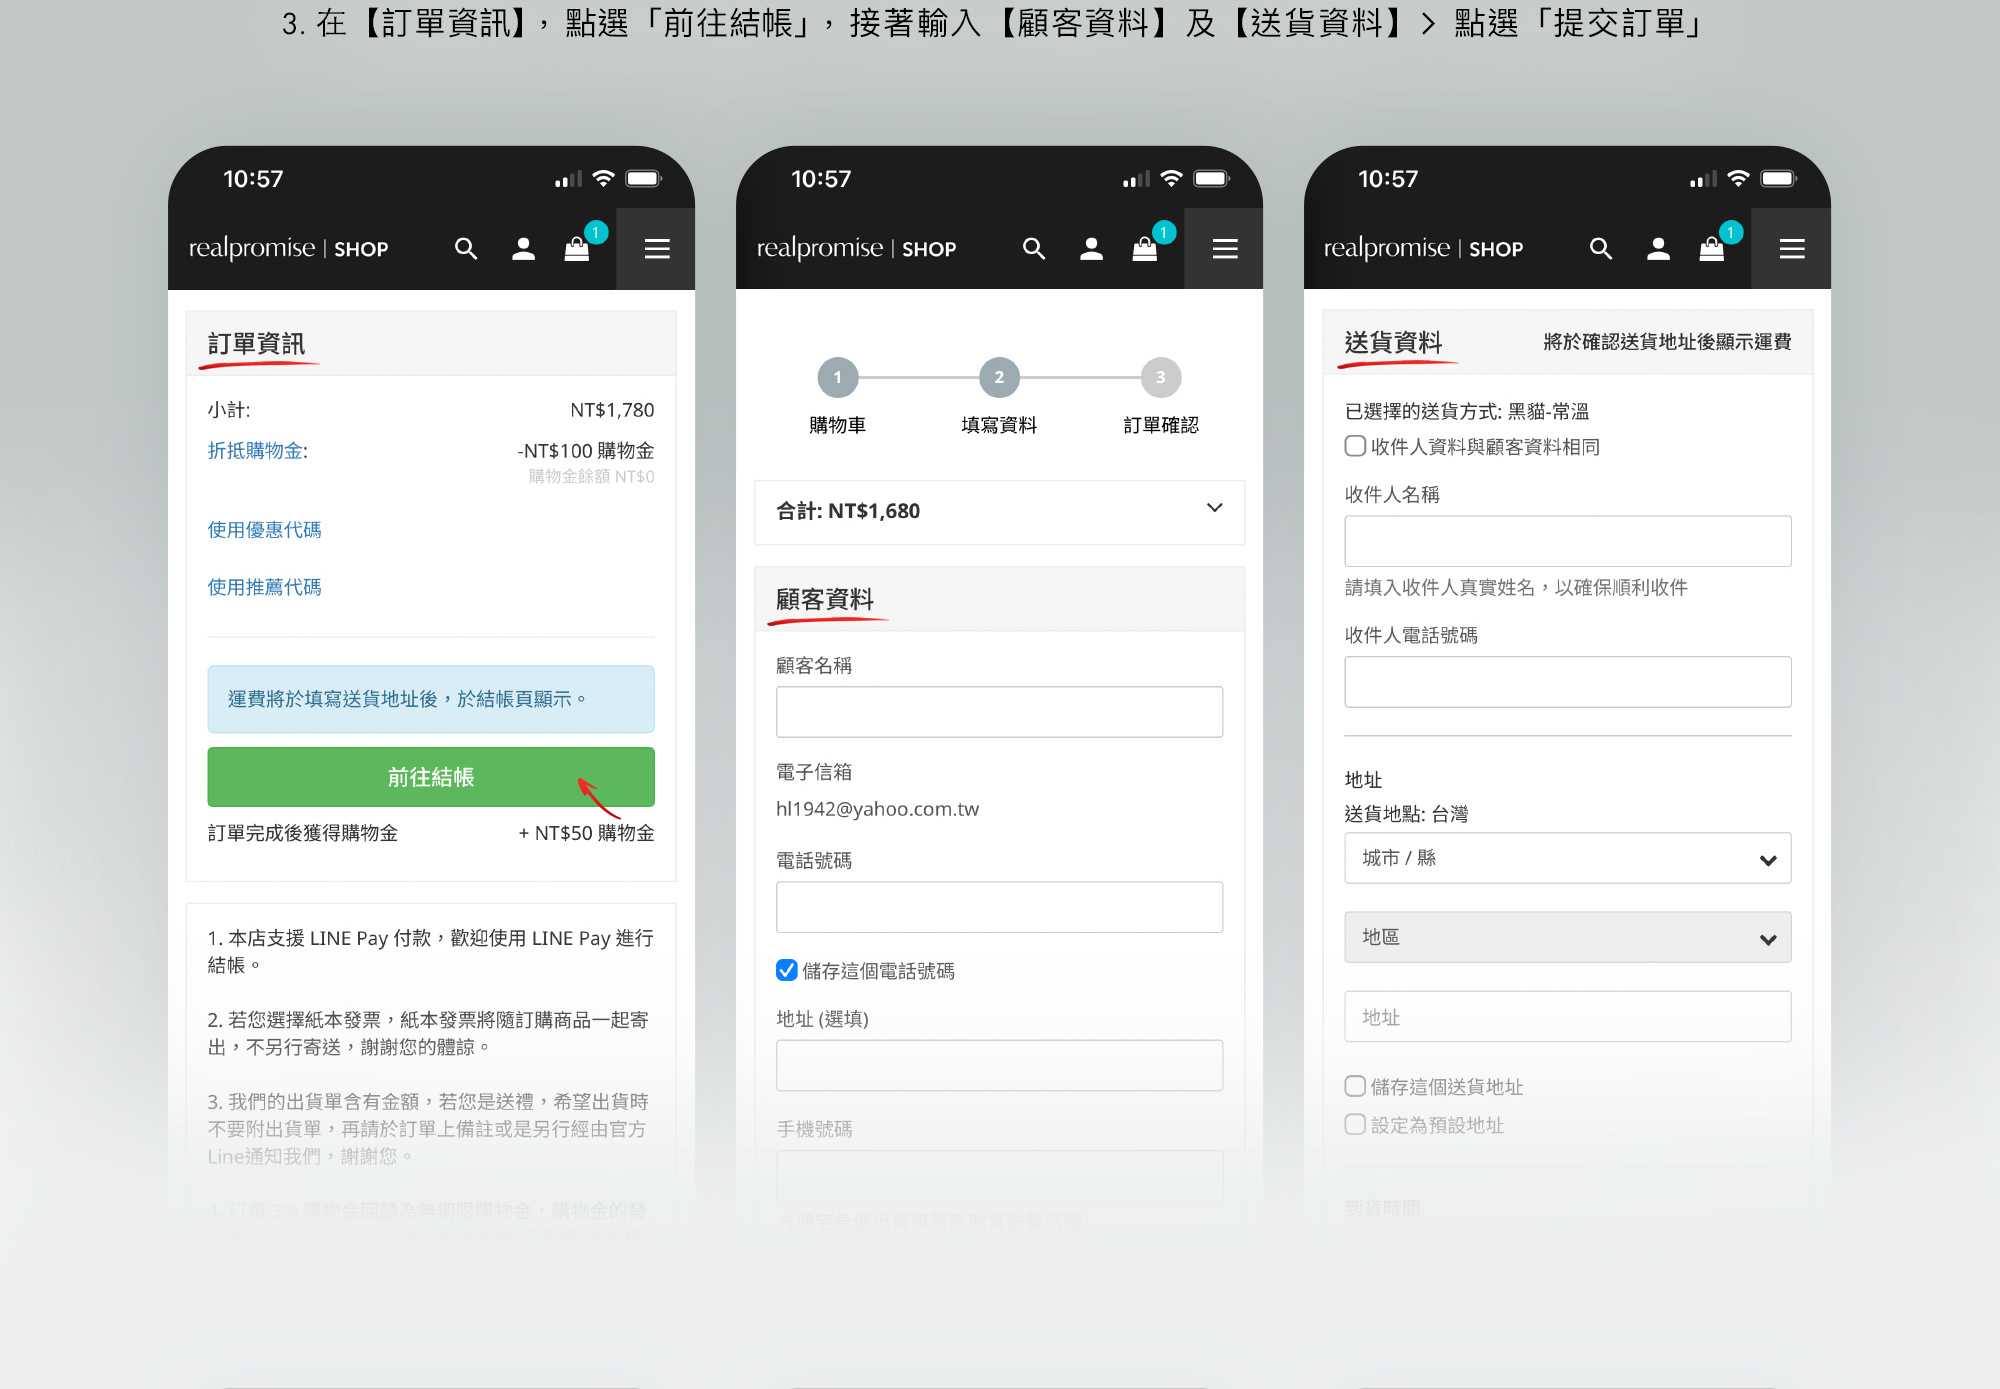Click the 使用推薦代碼 link
The height and width of the screenshot is (1389, 2000).
264,587
